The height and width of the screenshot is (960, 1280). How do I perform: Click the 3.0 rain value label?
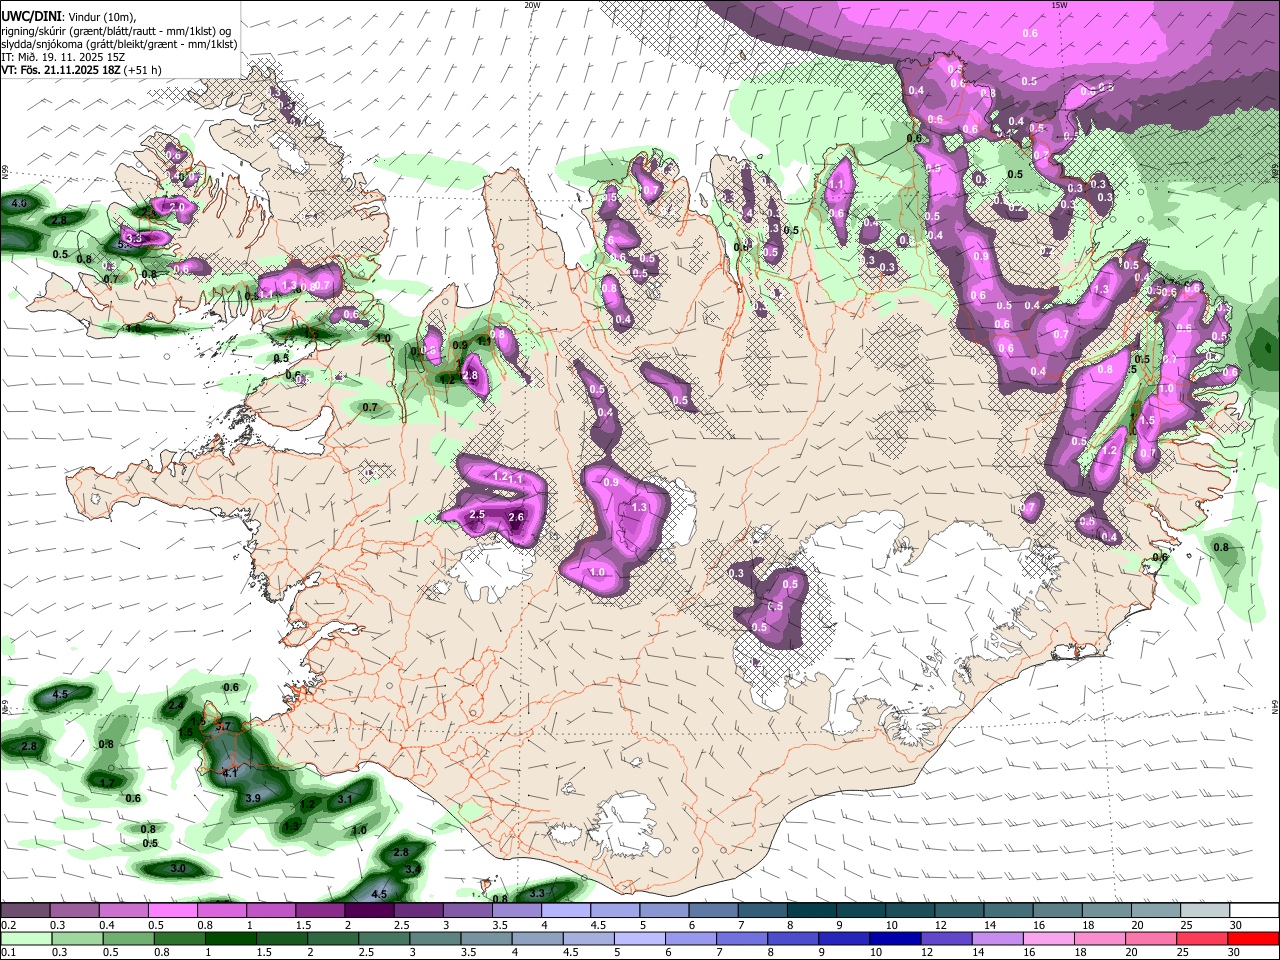[177, 868]
